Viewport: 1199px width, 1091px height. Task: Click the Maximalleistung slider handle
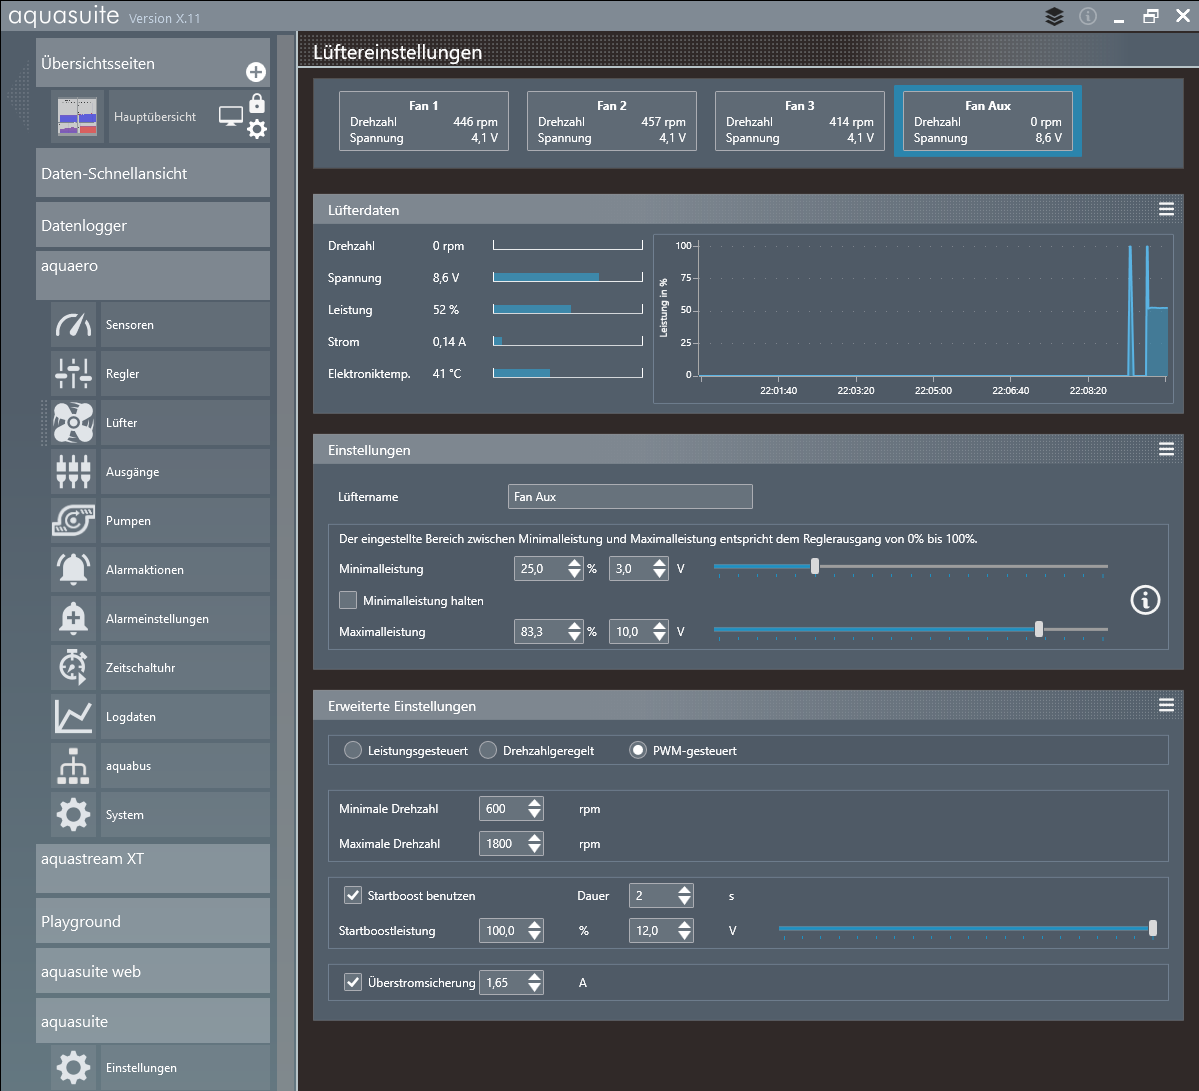coord(1039,629)
